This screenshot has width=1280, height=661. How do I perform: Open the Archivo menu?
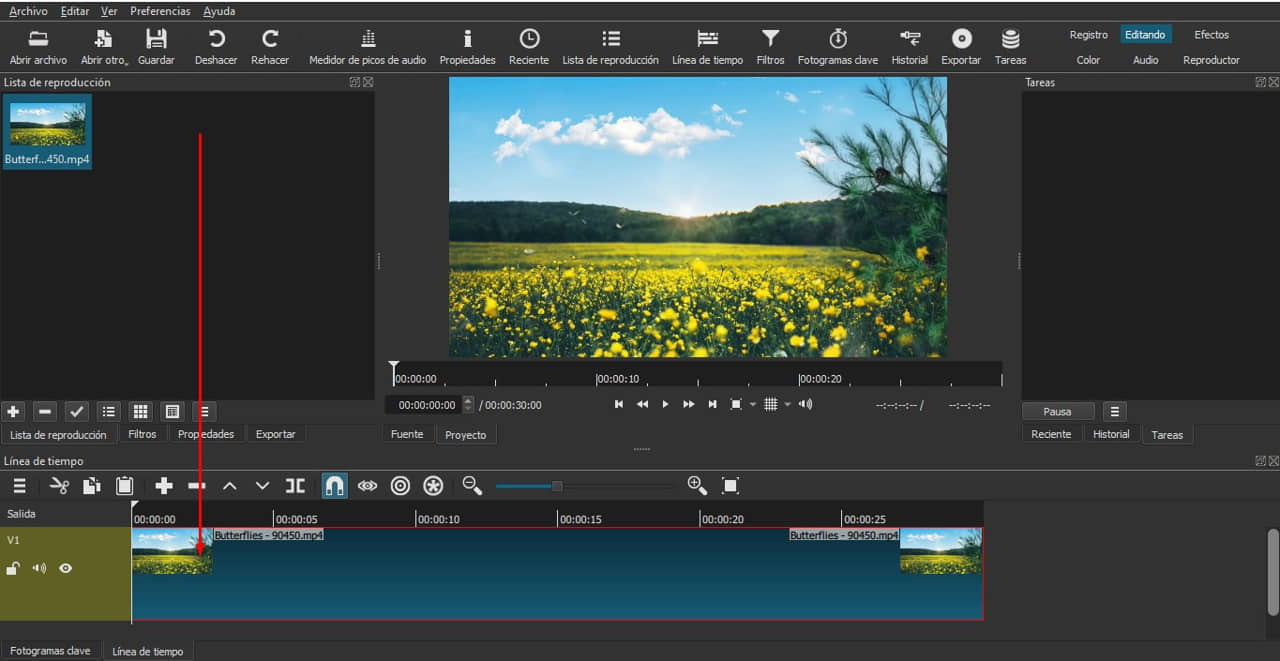click(28, 11)
